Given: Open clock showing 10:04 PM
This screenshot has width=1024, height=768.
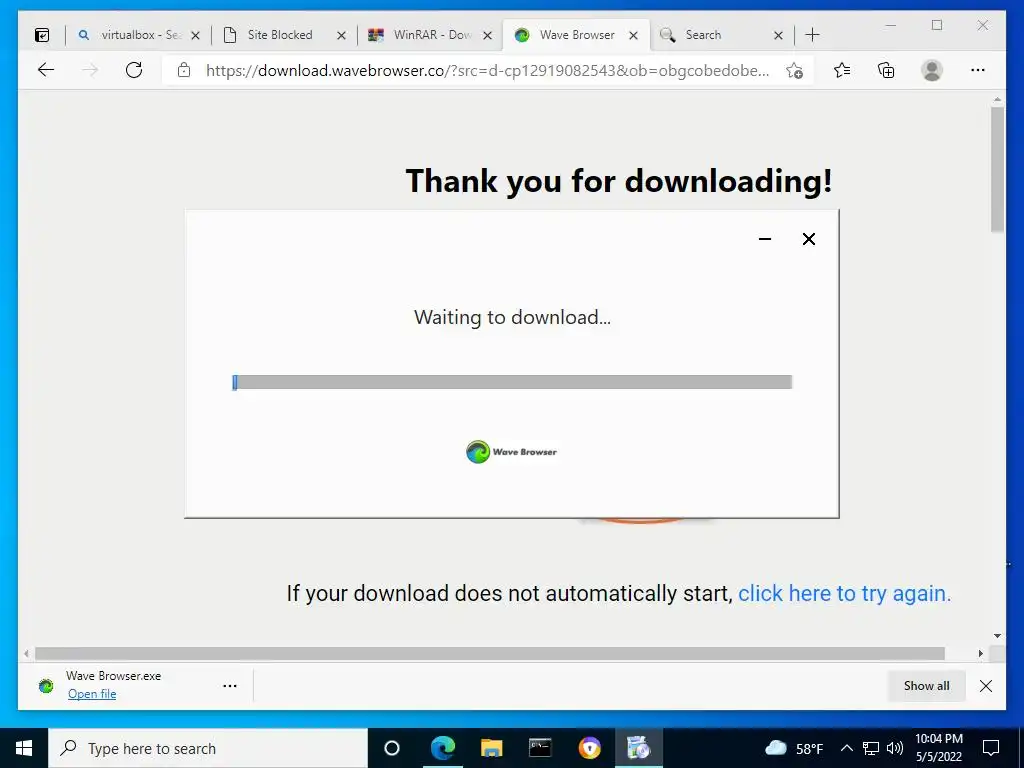Looking at the screenshot, I should click(x=938, y=748).
